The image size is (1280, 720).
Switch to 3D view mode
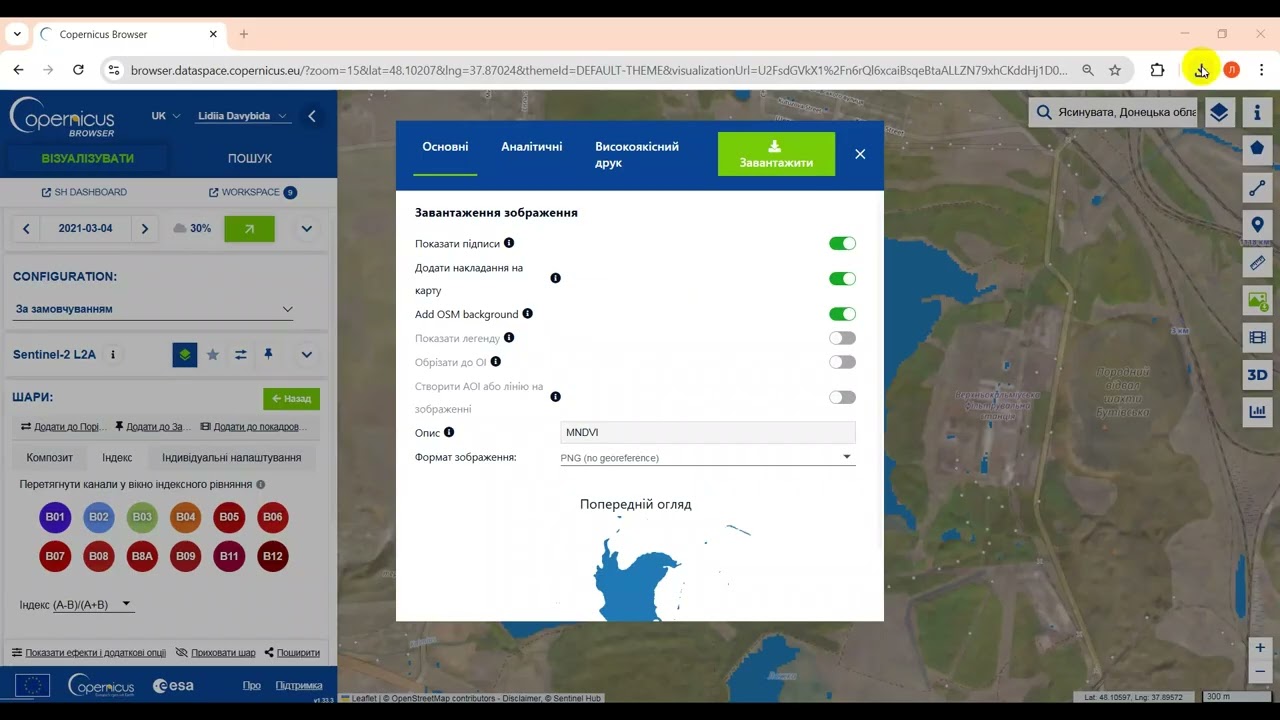pyautogui.click(x=1257, y=375)
